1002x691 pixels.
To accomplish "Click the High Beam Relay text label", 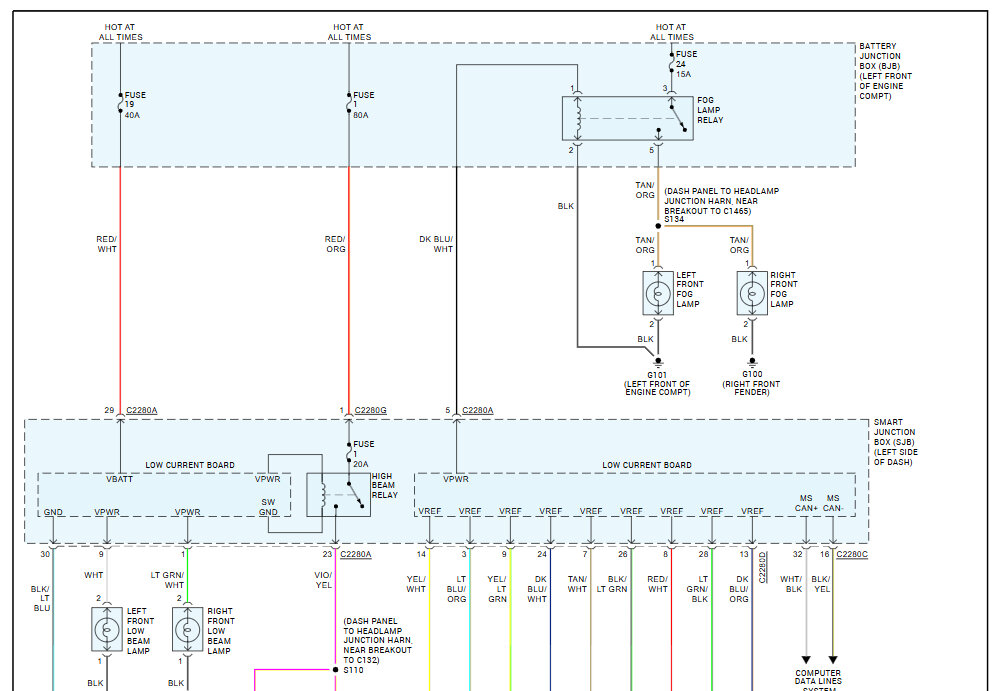I will pos(385,485).
